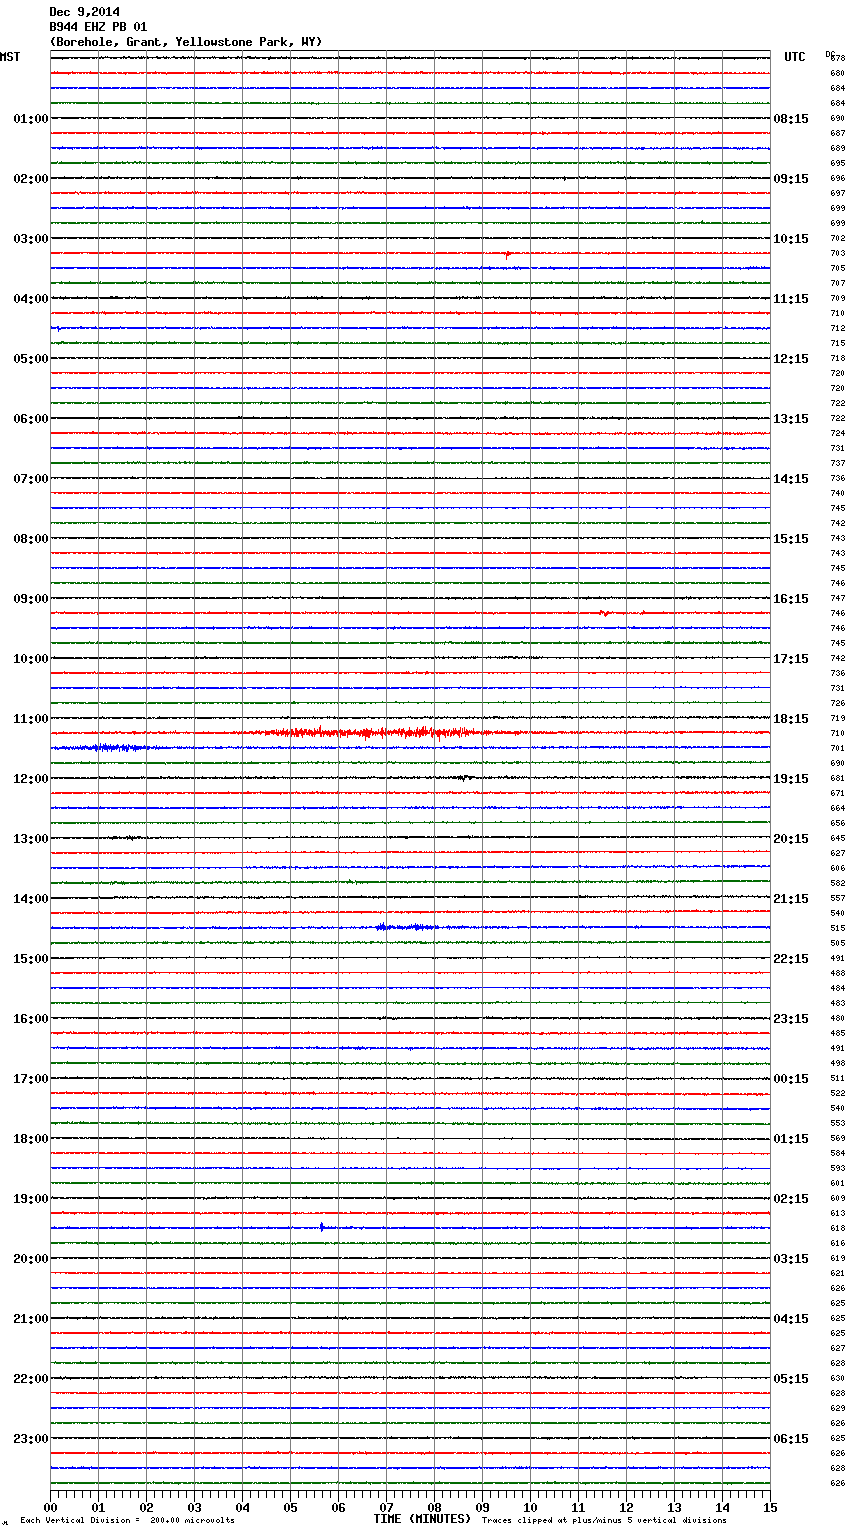
Task: Click the red spike on the 03:15 trace
Action: [508, 255]
